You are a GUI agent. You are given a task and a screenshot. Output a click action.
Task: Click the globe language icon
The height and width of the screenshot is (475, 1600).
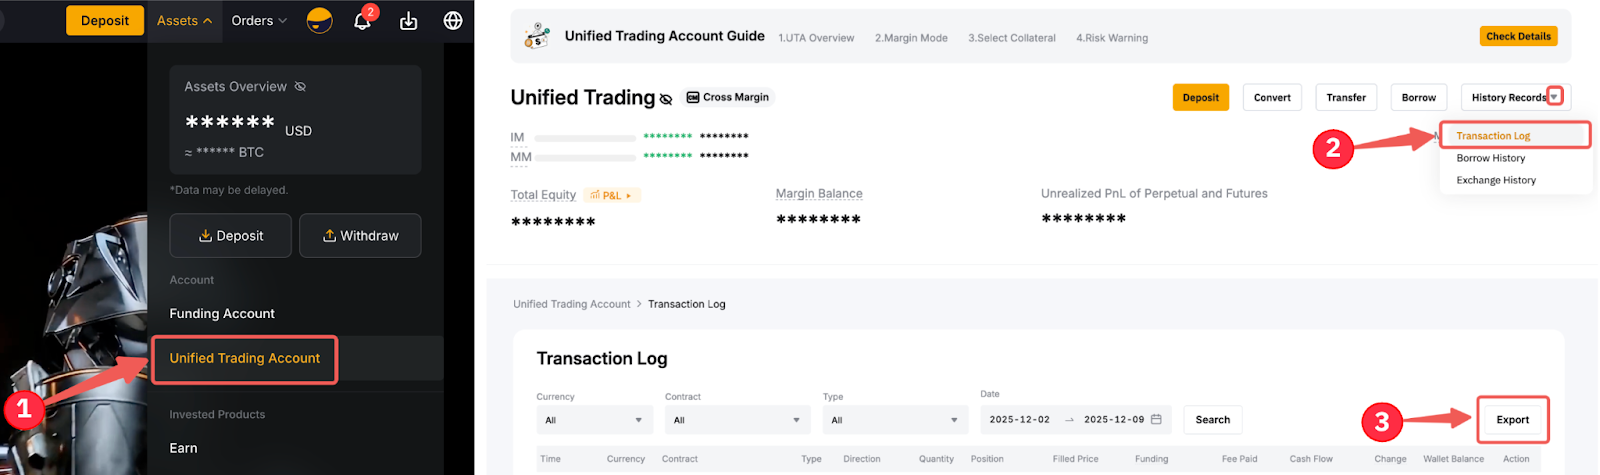[x=453, y=21]
